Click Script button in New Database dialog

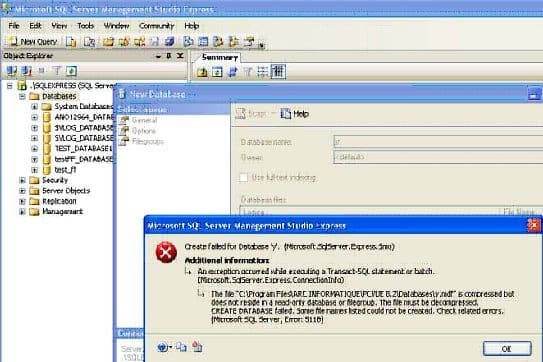click(x=251, y=114)
